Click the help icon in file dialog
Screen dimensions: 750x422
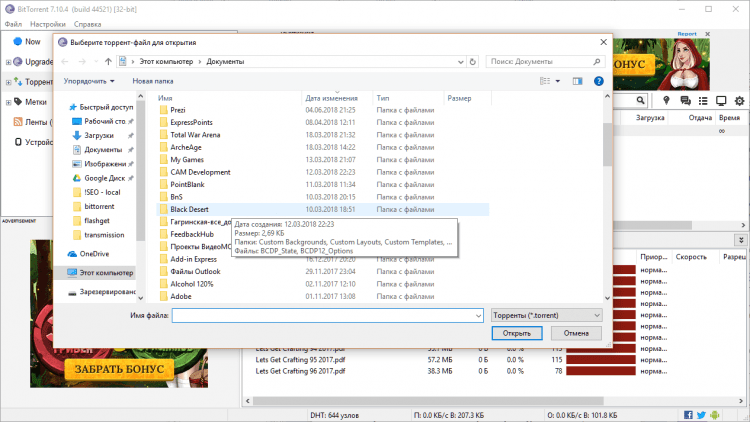point(598,80)
